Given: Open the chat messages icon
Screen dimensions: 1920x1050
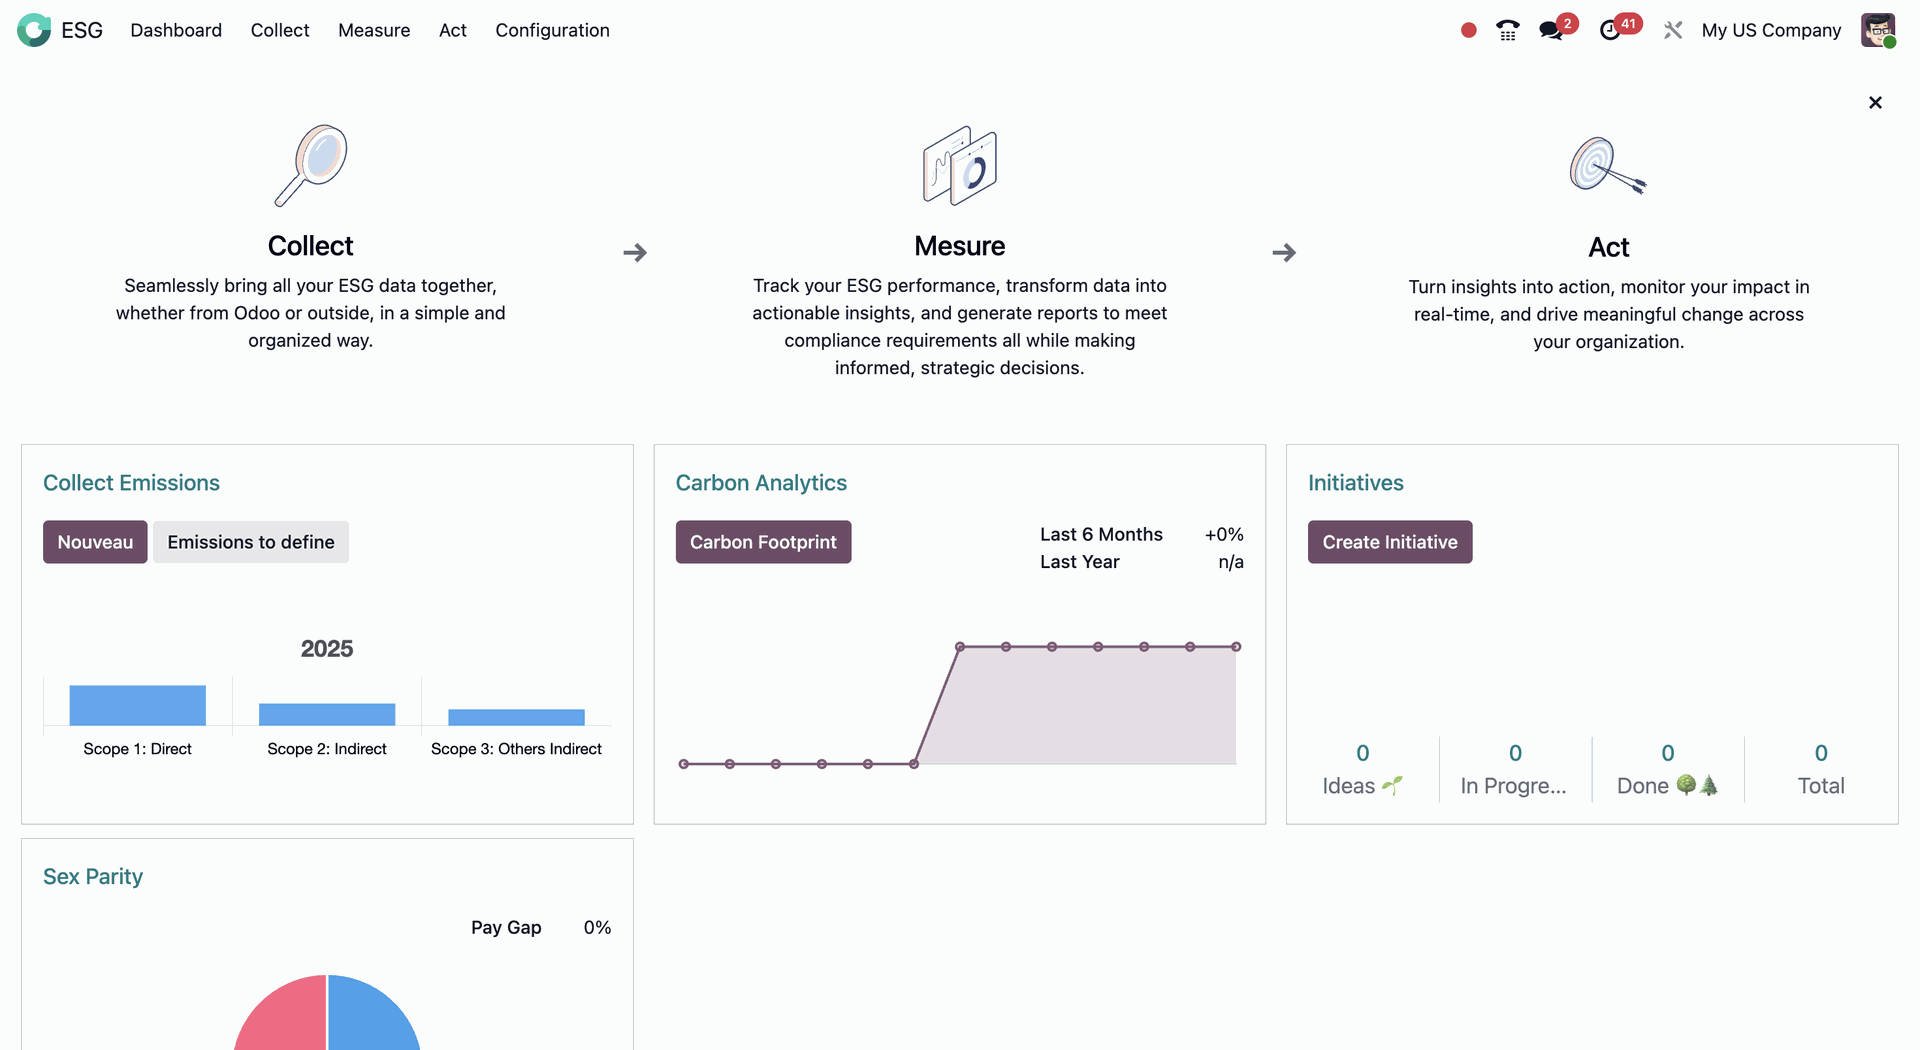Looking at the screenshot, I should pyautogui.click(x=1551, y=30).
